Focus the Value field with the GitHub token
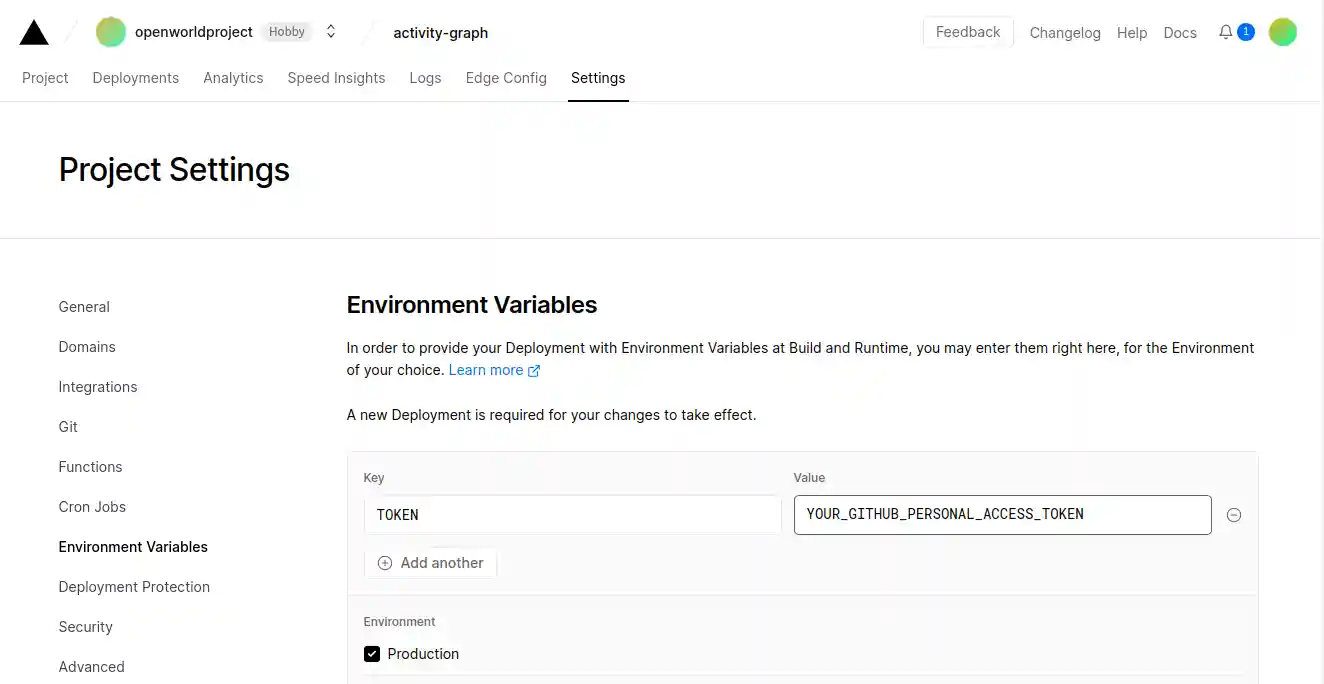 (1002, 515)
